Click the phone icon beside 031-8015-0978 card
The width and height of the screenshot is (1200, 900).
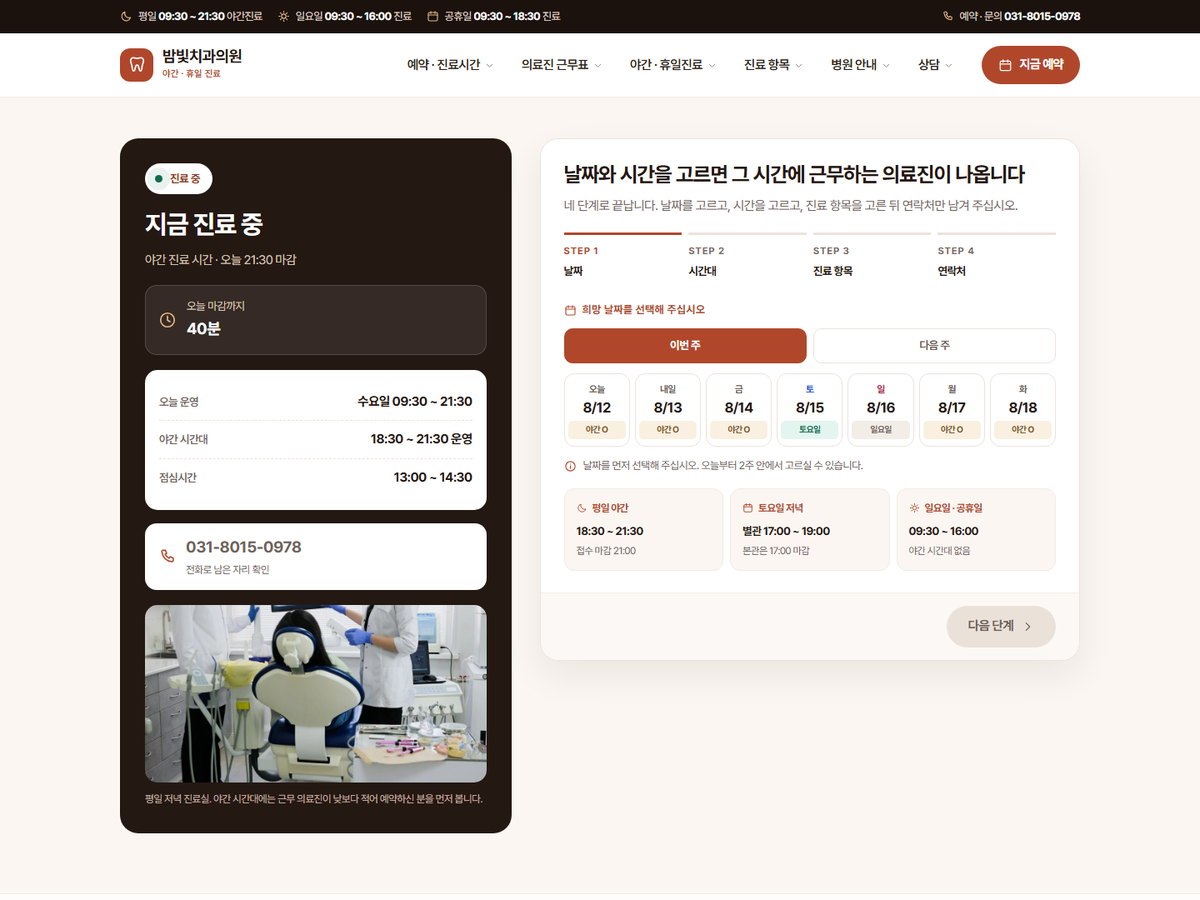pyautogui.click(x=167, y=556)
